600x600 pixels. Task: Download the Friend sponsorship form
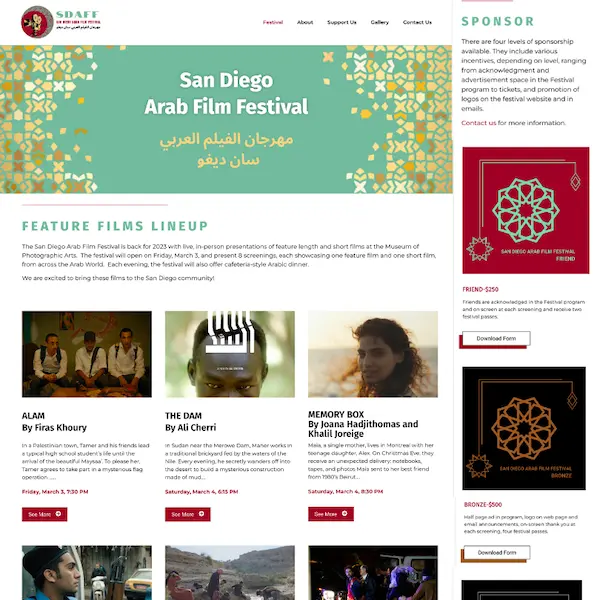tap(496, 339)
